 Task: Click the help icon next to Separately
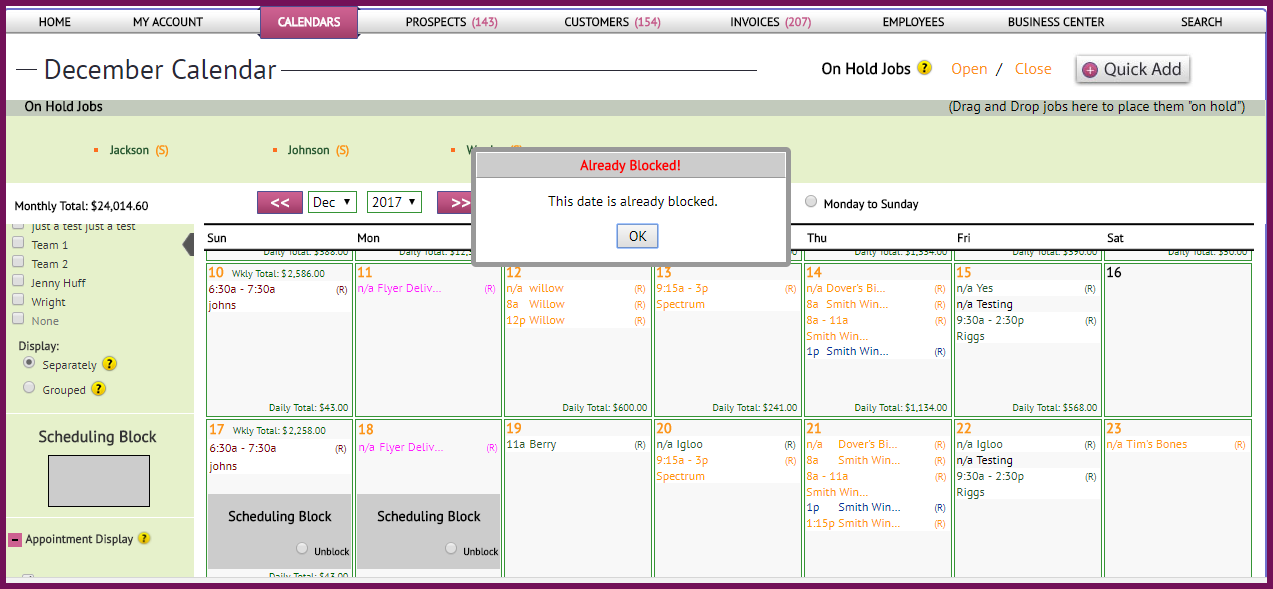click(x=110, y=364)
